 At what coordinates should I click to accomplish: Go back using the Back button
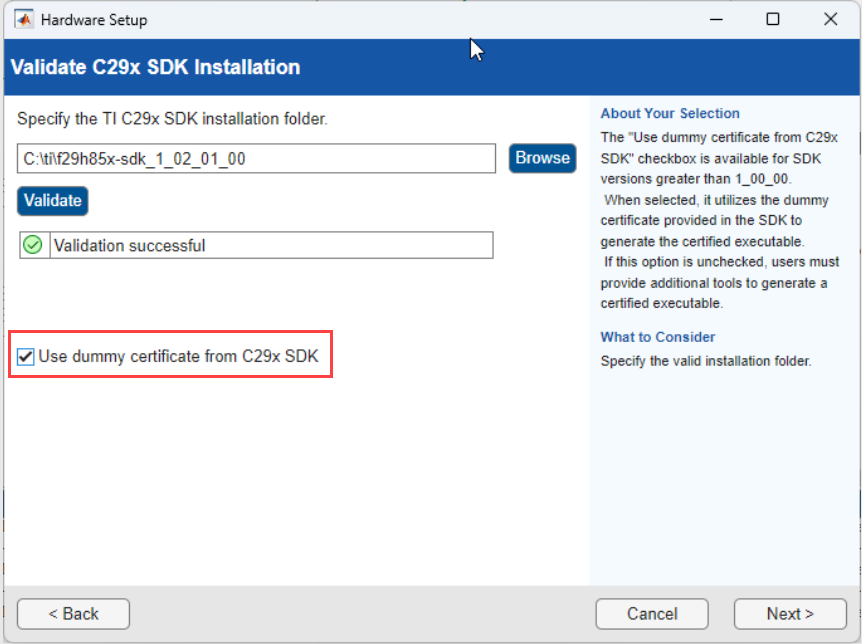coord(73,613)
